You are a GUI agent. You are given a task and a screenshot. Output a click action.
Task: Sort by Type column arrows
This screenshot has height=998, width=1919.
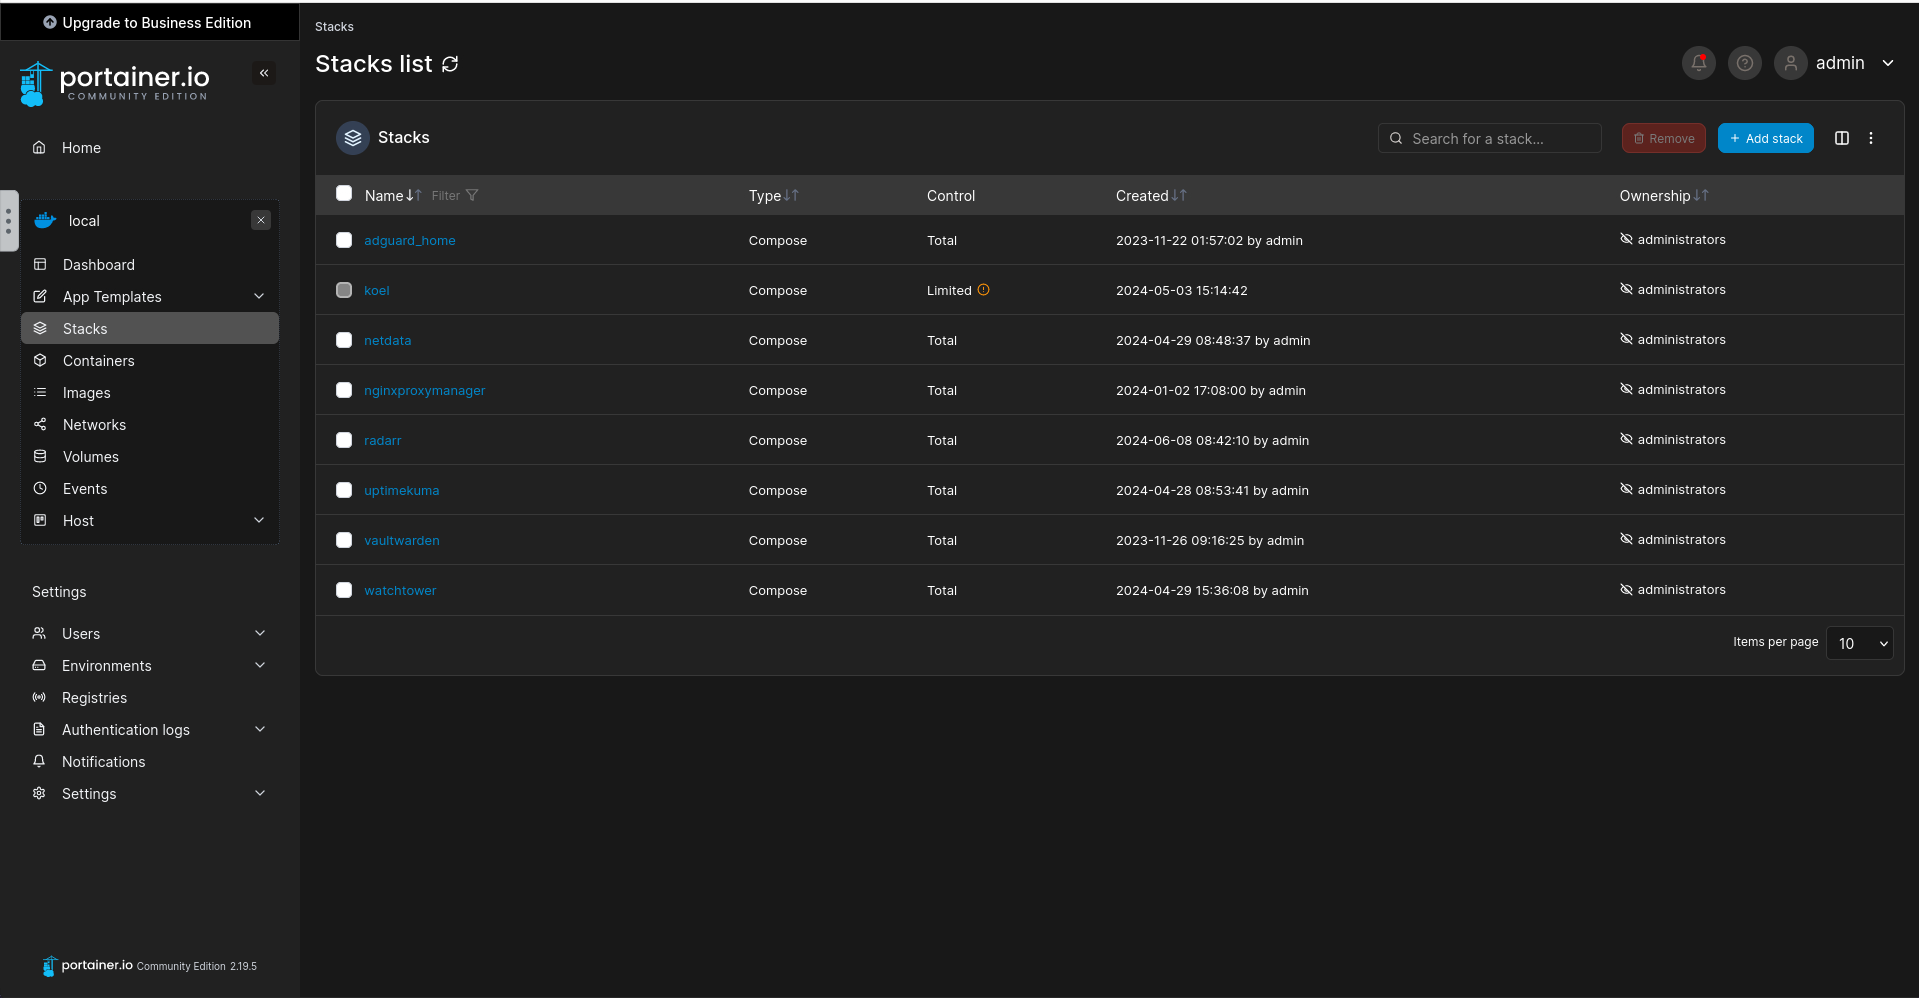point(791,195)
